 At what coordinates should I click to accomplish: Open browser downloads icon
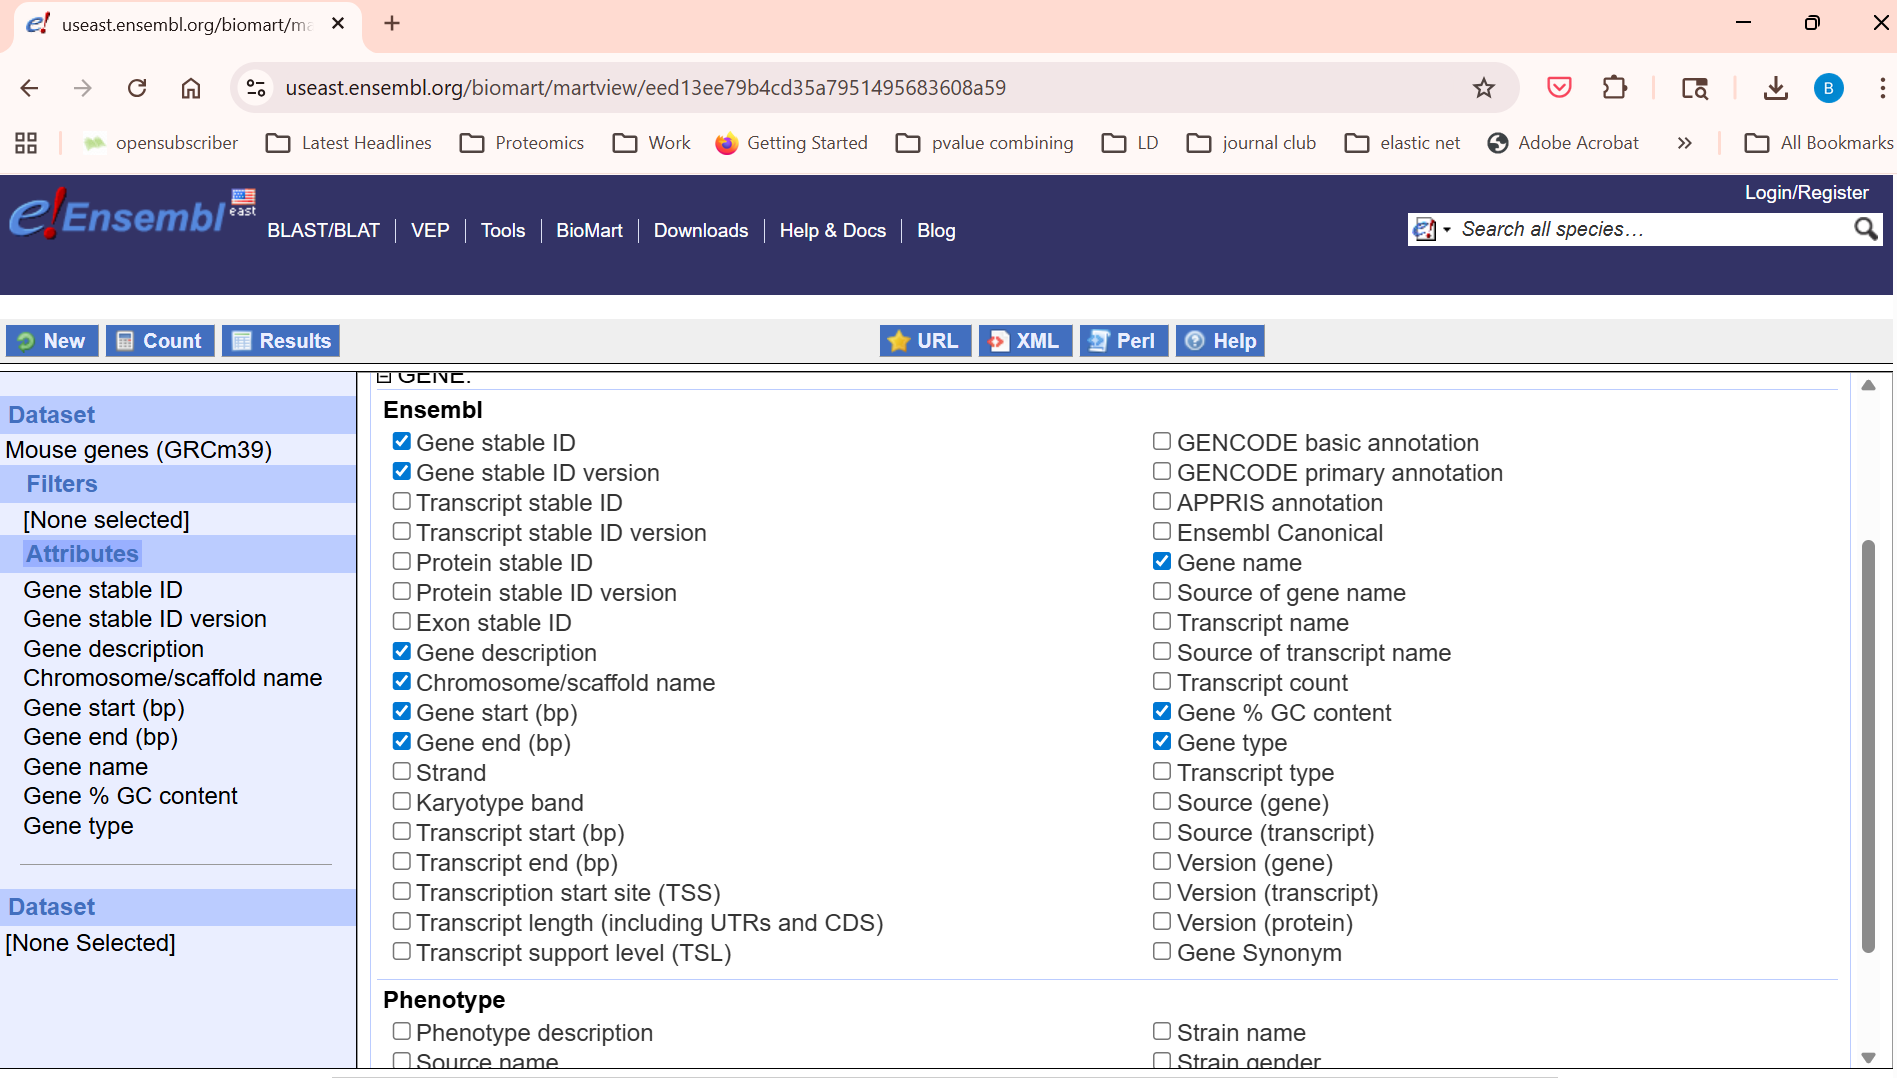tap(1776, 88)
